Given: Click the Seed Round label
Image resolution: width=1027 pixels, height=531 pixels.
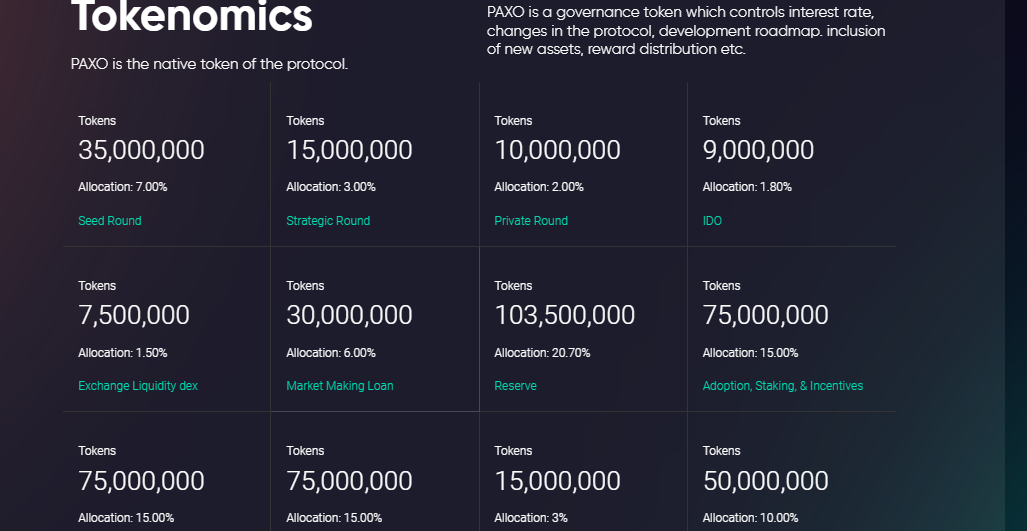Looking at the screenshot, I should [109, 221].
